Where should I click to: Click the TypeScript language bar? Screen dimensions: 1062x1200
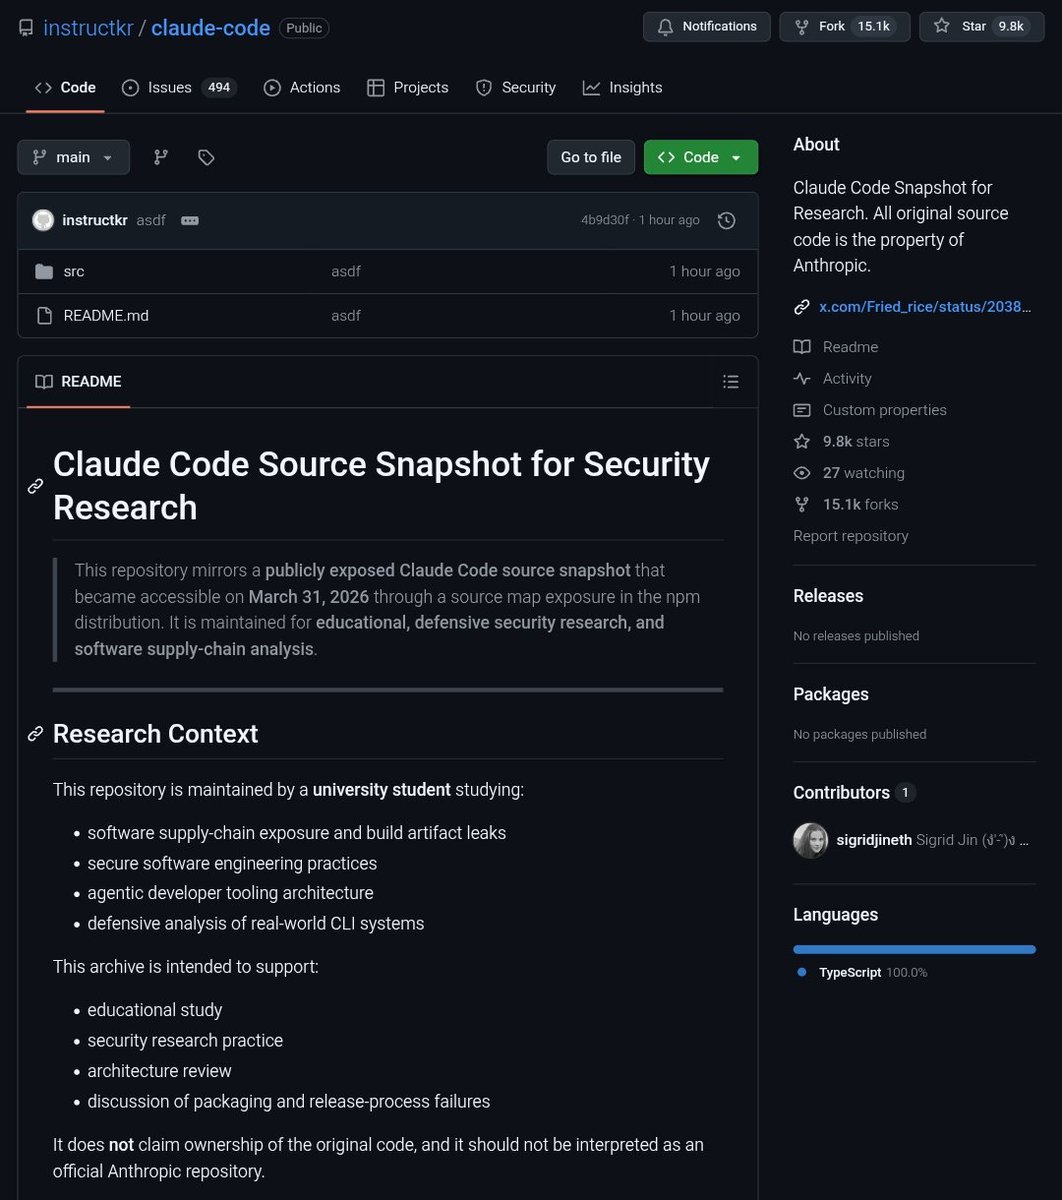(x=914, y=949)
